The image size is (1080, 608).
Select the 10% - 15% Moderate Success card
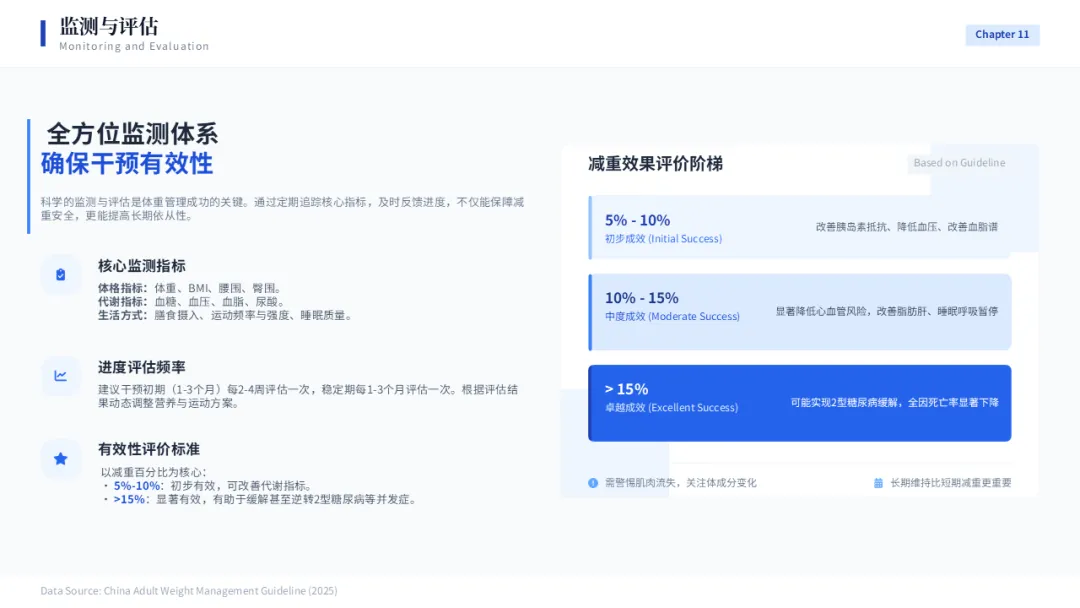point(800,312)
